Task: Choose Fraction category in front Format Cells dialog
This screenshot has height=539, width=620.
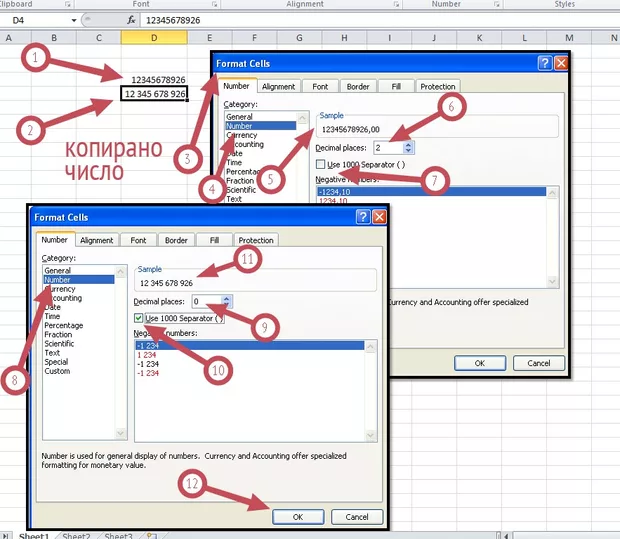Action: click(x=58, y=334)
